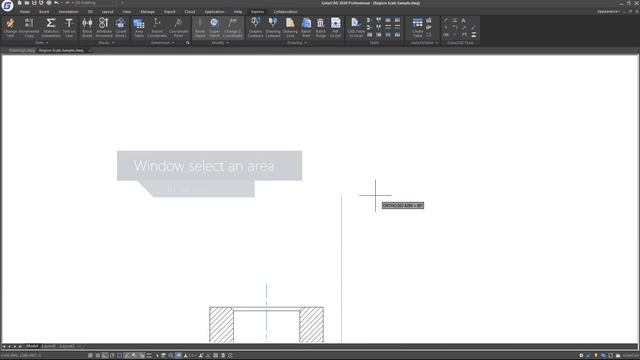Click the Save icon in quick access toolbar

pos(34,3)
